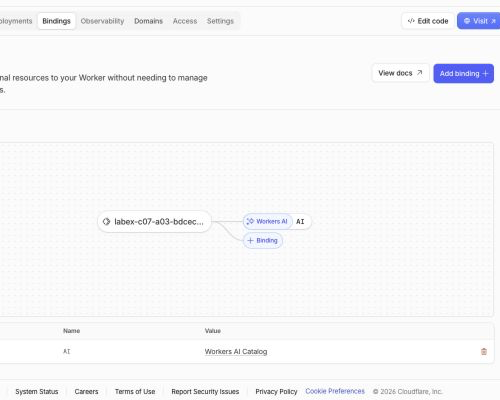The width and height of the screenshot is (500, 400).
Task: Open System Status footer link
Action: click(37, 391)
